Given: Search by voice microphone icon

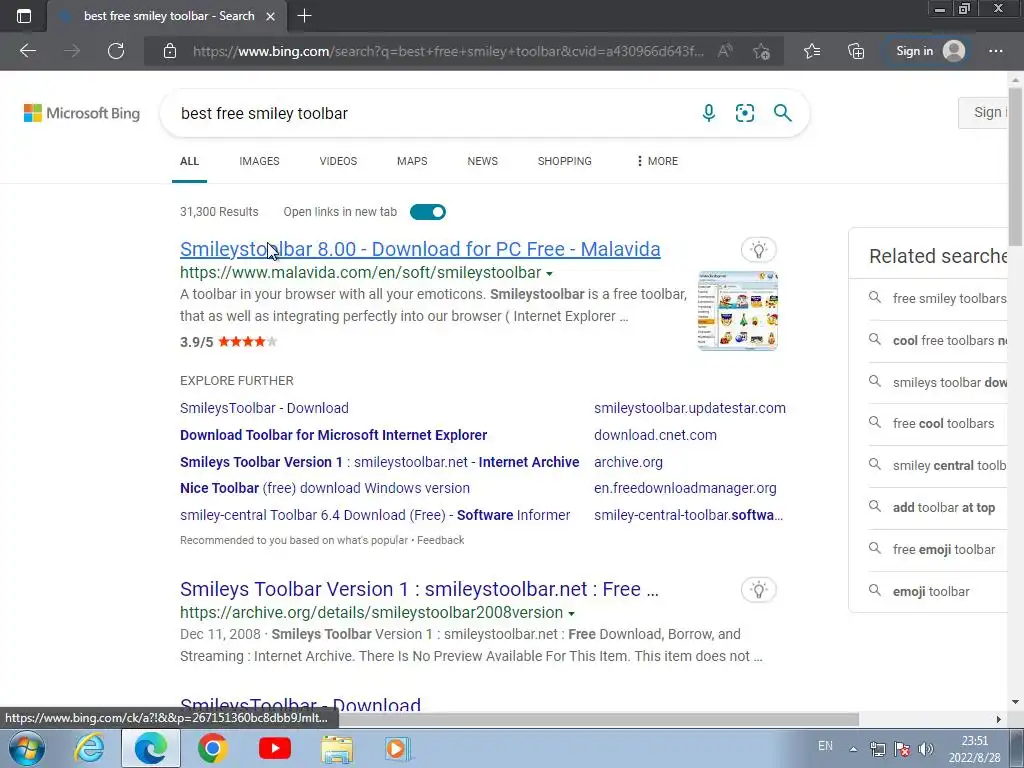Looking at the screenshot, I should tap(709, 113).
